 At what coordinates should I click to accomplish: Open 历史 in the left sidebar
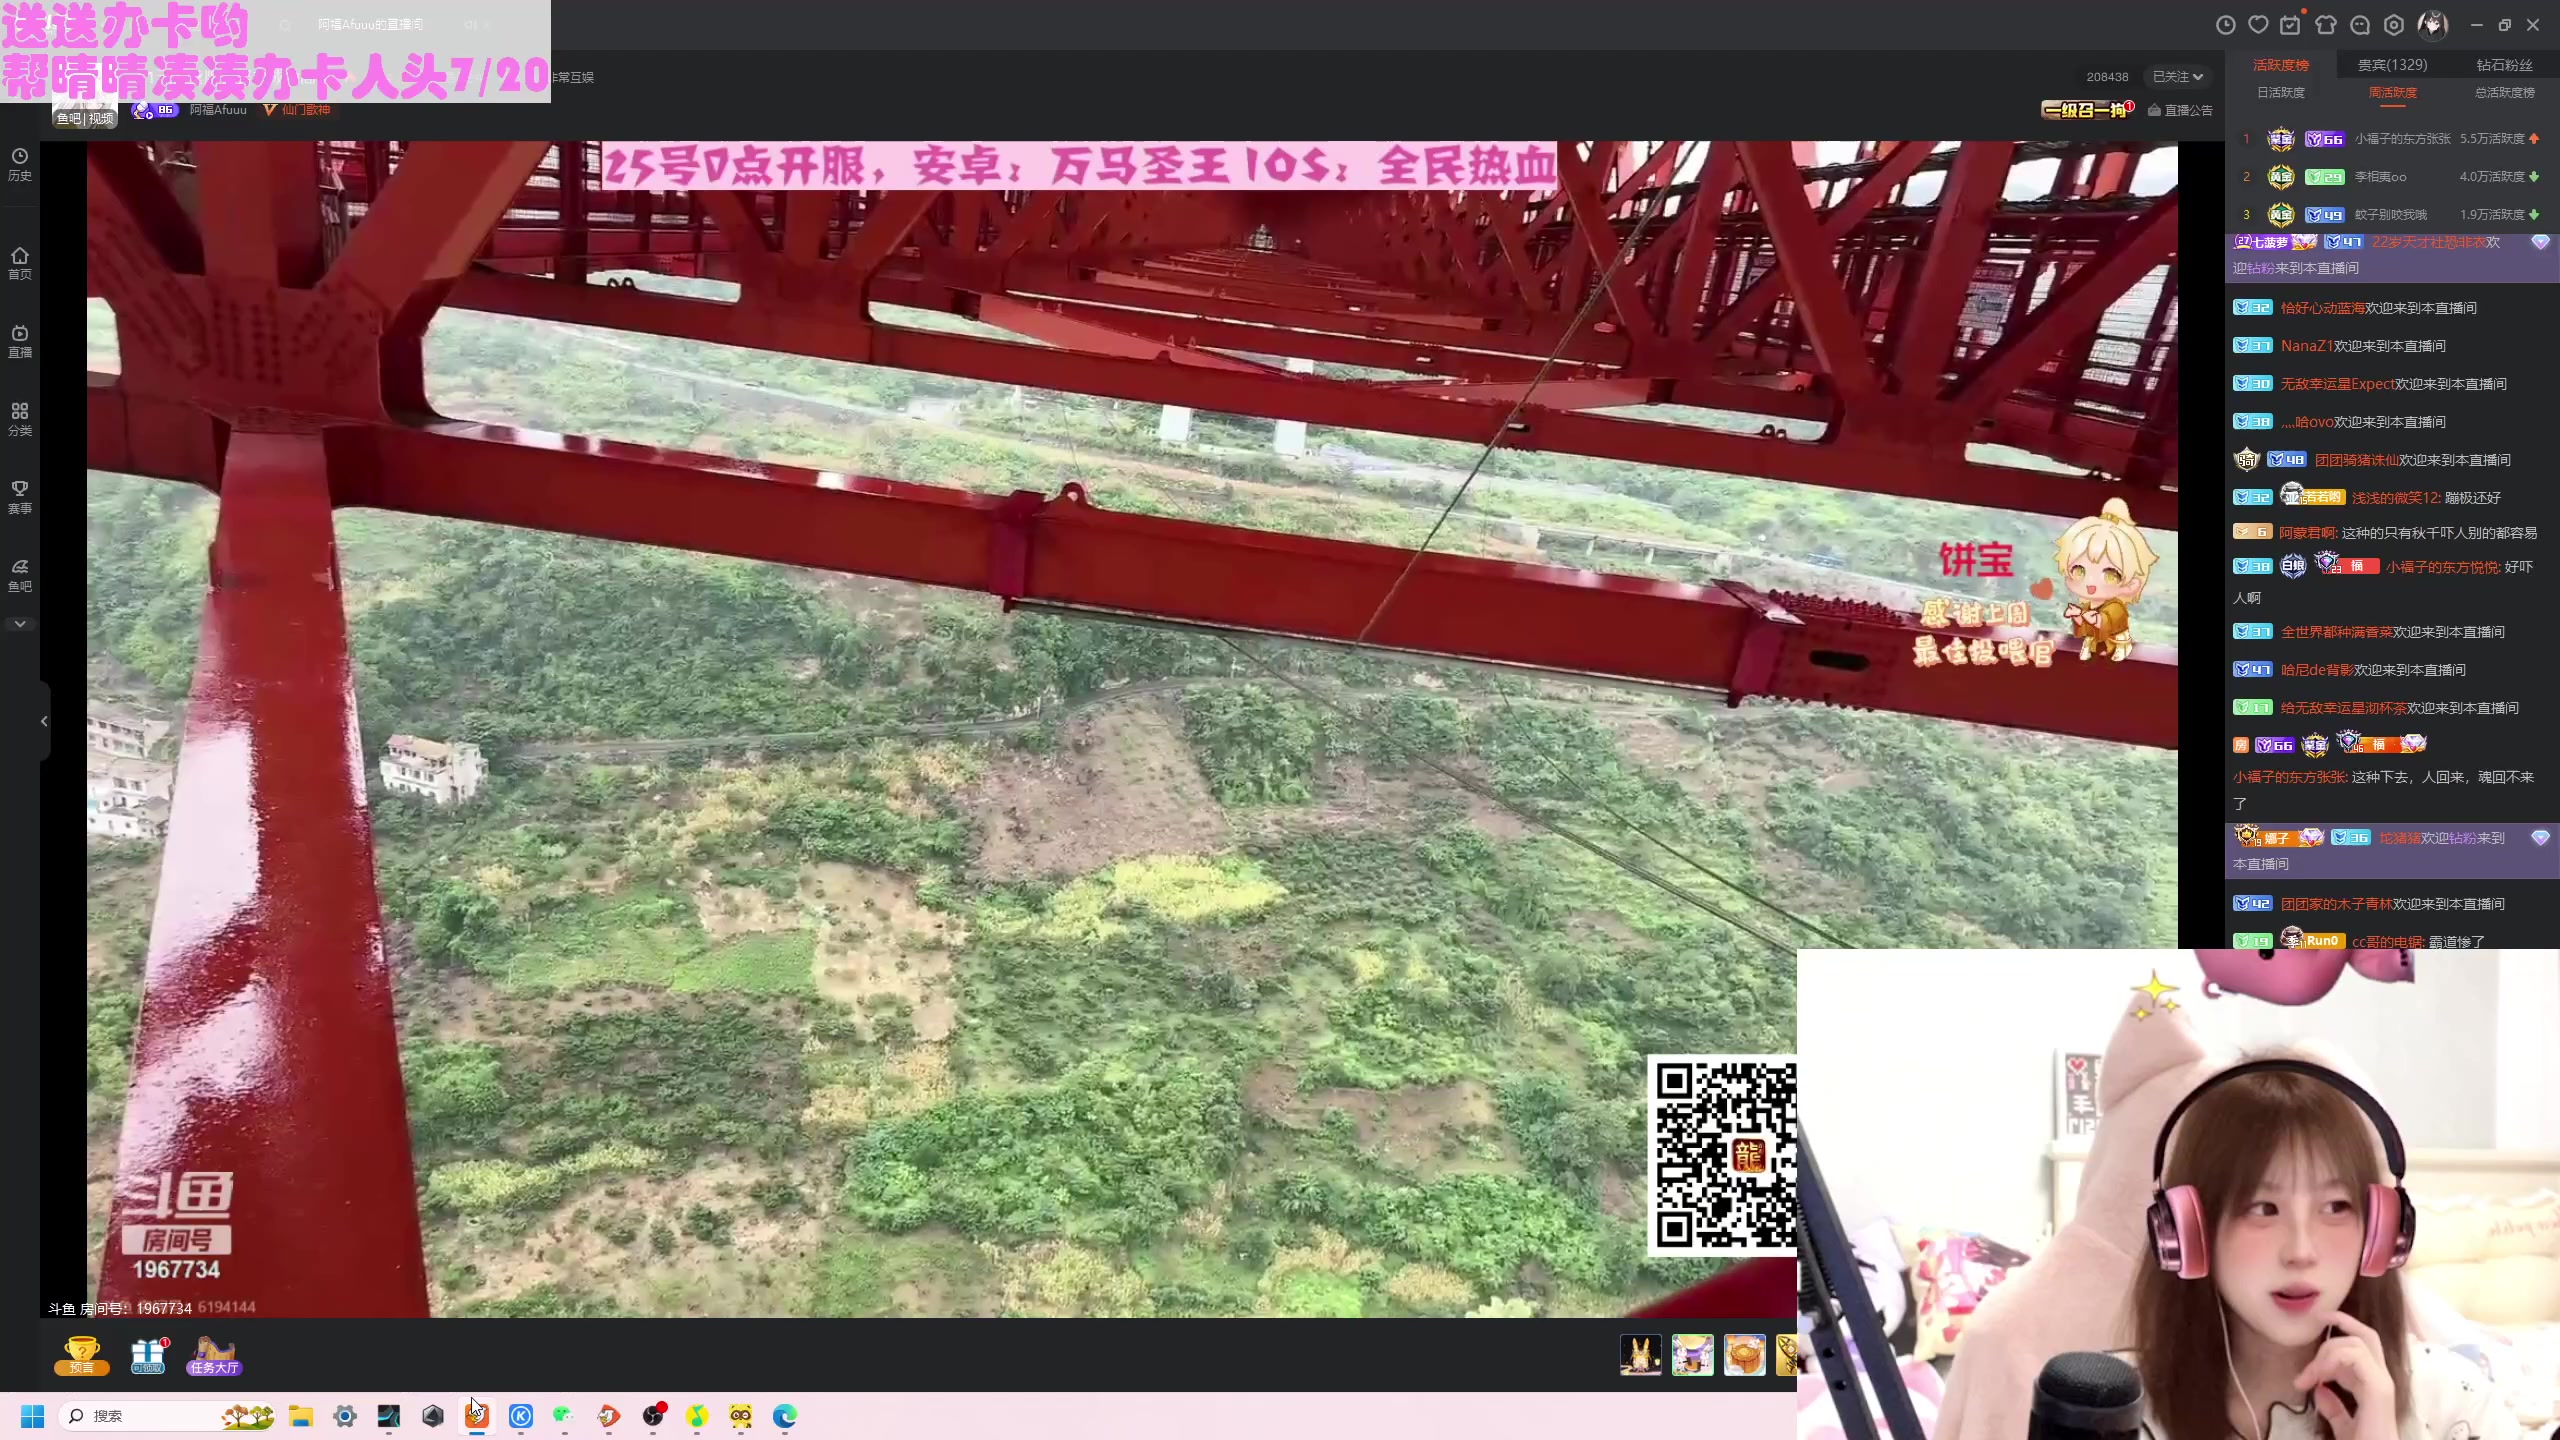coord(20,164)
